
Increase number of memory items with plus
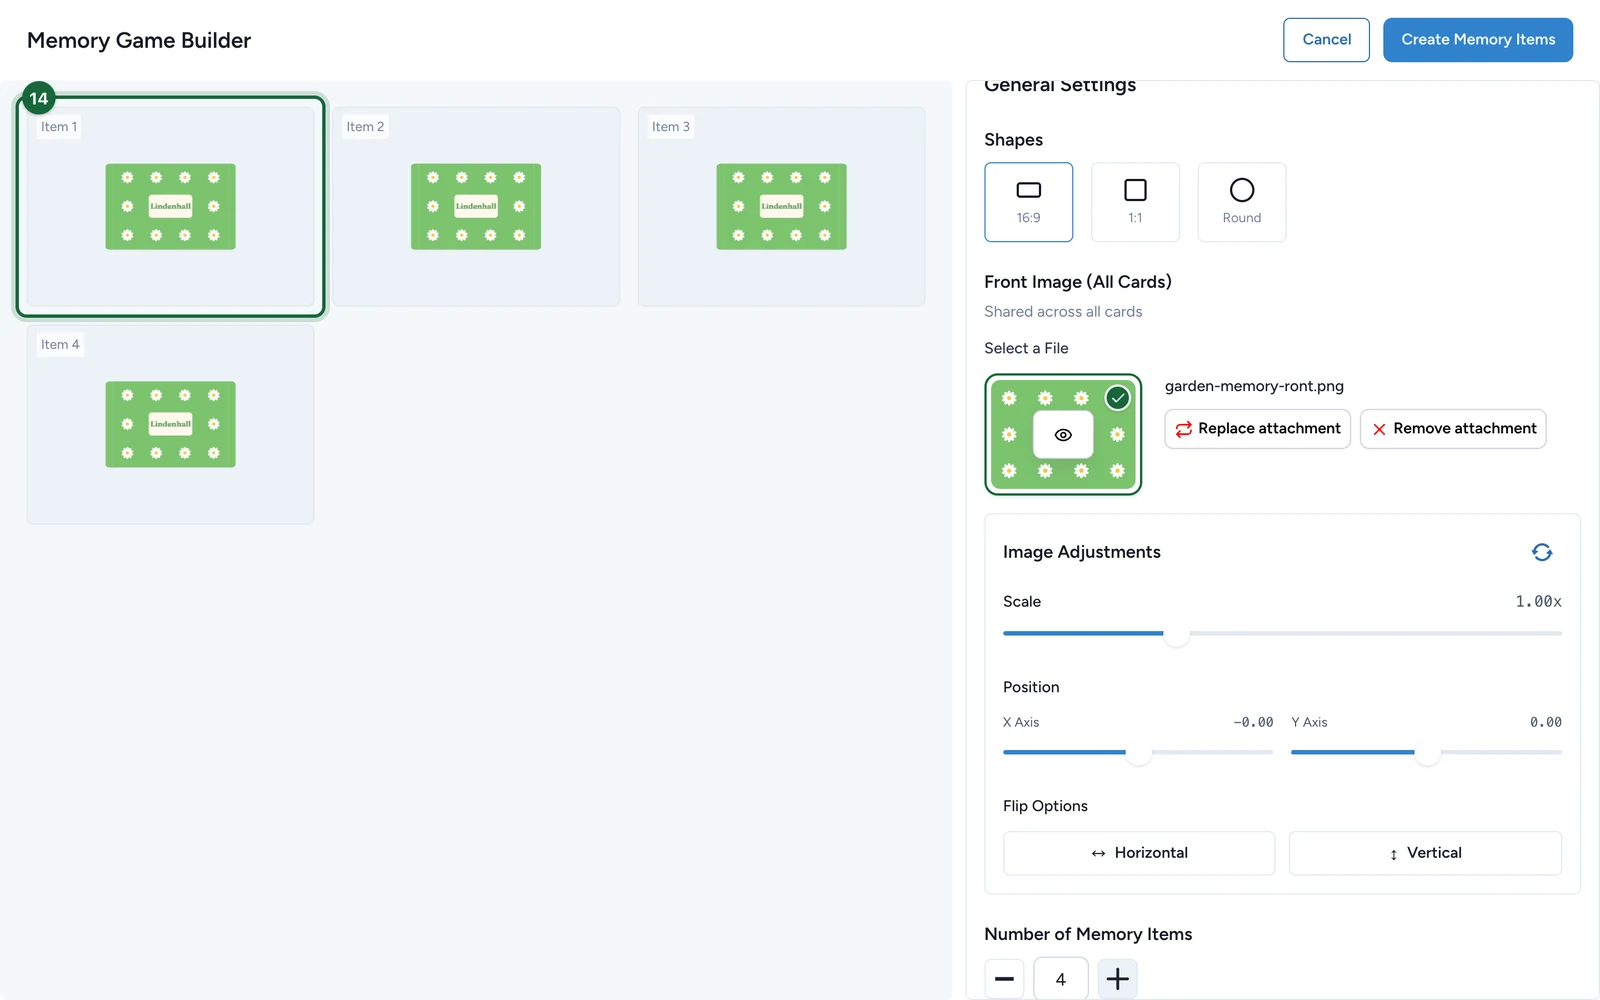tap(1117, 979)
